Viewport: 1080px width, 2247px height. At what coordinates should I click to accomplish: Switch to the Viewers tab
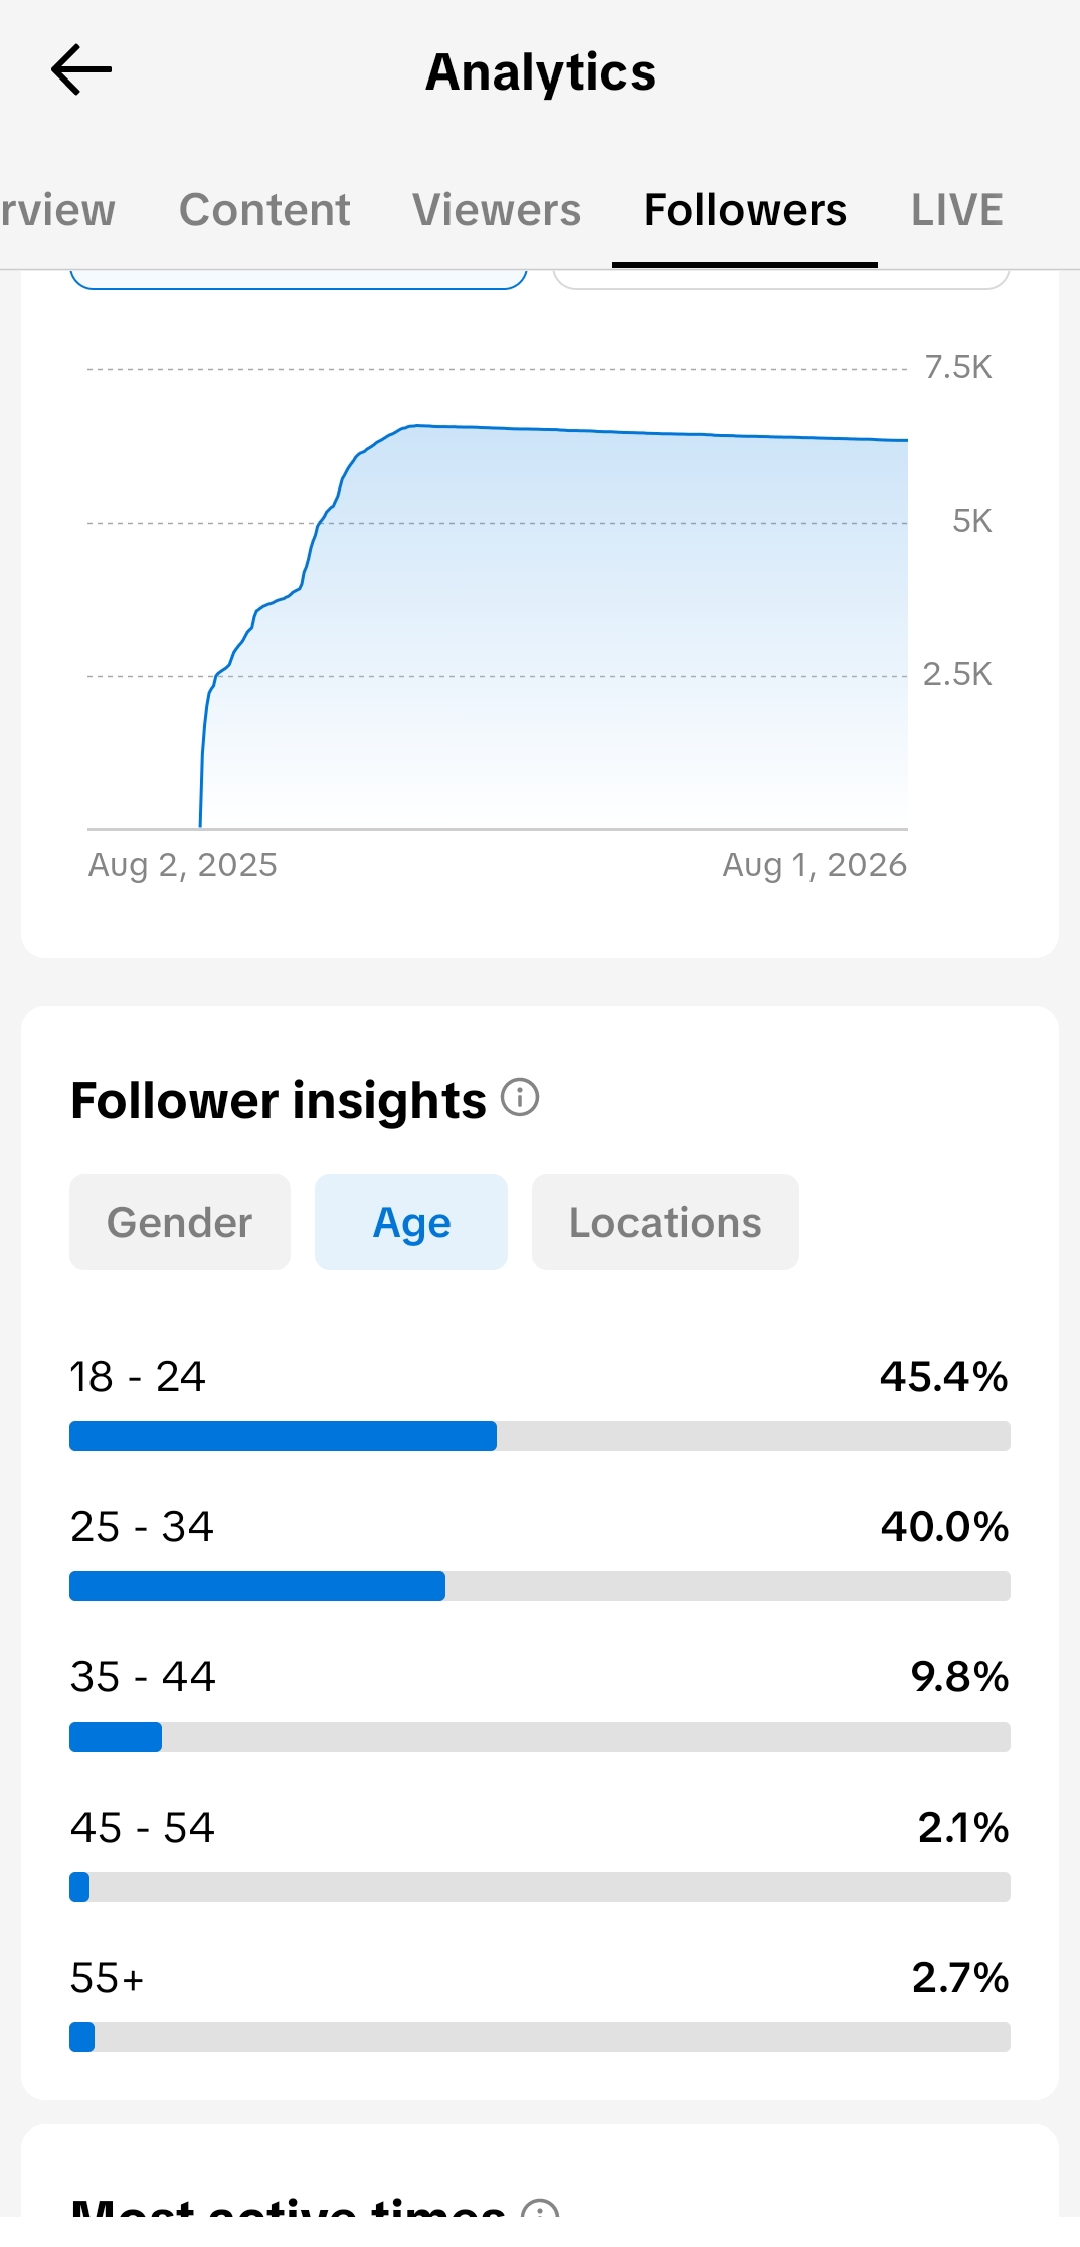pyautogui.click(x=496, y=210)
